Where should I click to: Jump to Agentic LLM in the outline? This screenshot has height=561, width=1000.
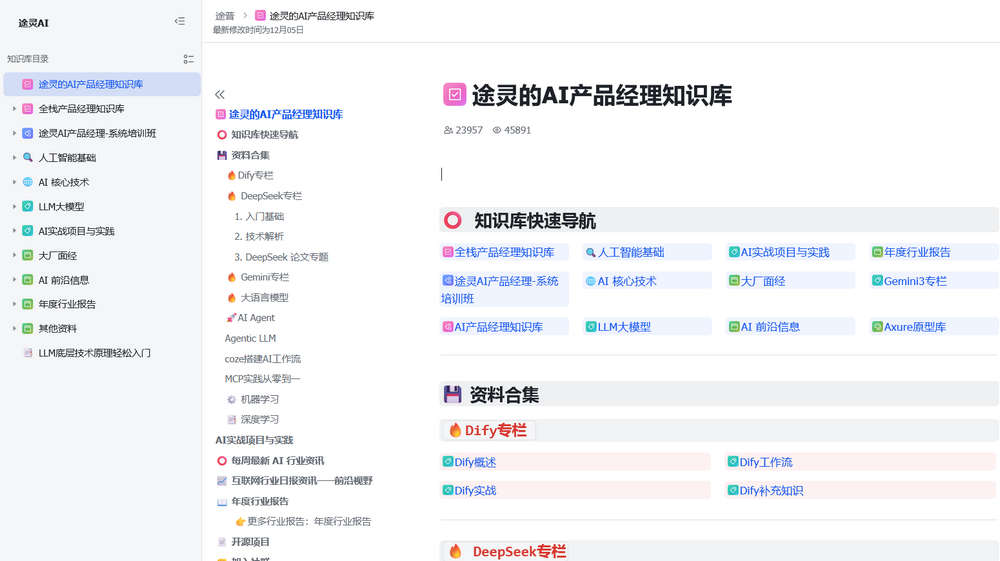pyautogui.click(x=250, y=338)
